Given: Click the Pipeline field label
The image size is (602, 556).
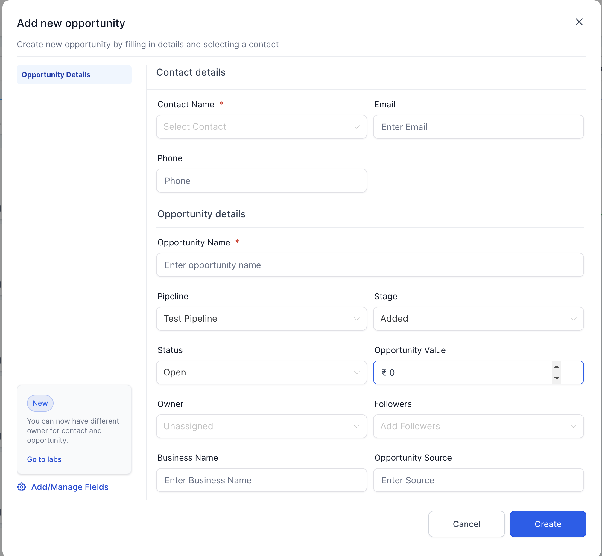Looking at the screenshot, I should (173, 296).
